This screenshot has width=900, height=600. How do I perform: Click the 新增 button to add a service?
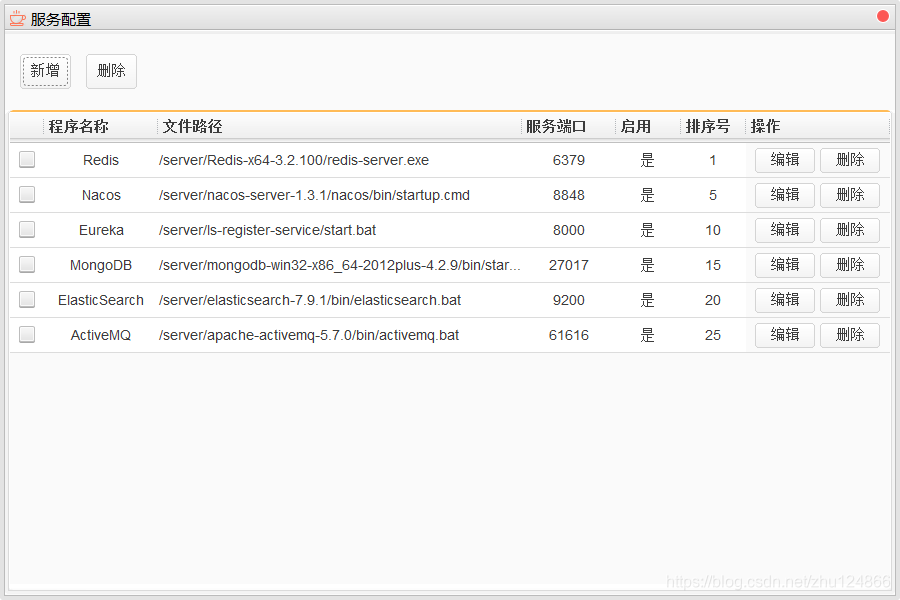pos(45,71)
